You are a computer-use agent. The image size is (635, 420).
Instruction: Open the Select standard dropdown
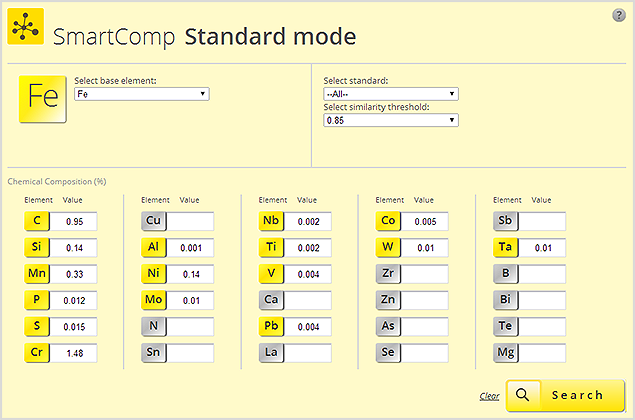(391, 94)
